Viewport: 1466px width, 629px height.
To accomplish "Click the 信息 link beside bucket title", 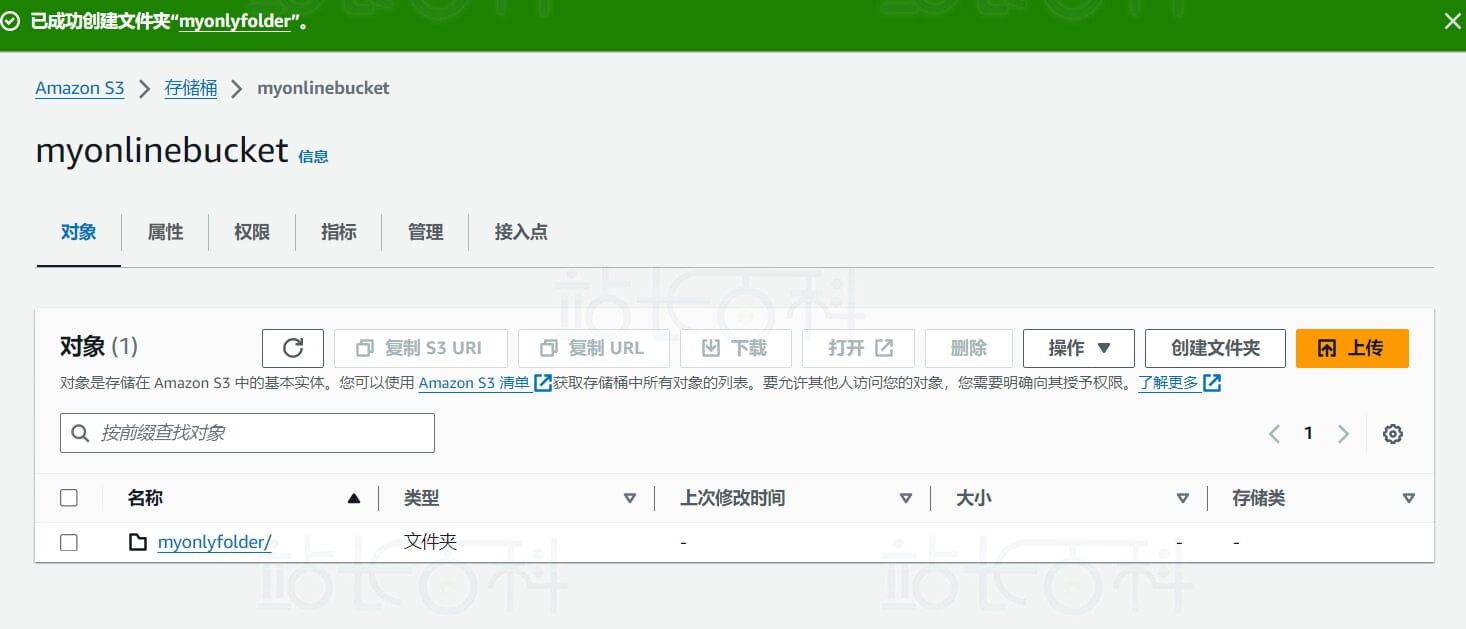I will (313, 156).
